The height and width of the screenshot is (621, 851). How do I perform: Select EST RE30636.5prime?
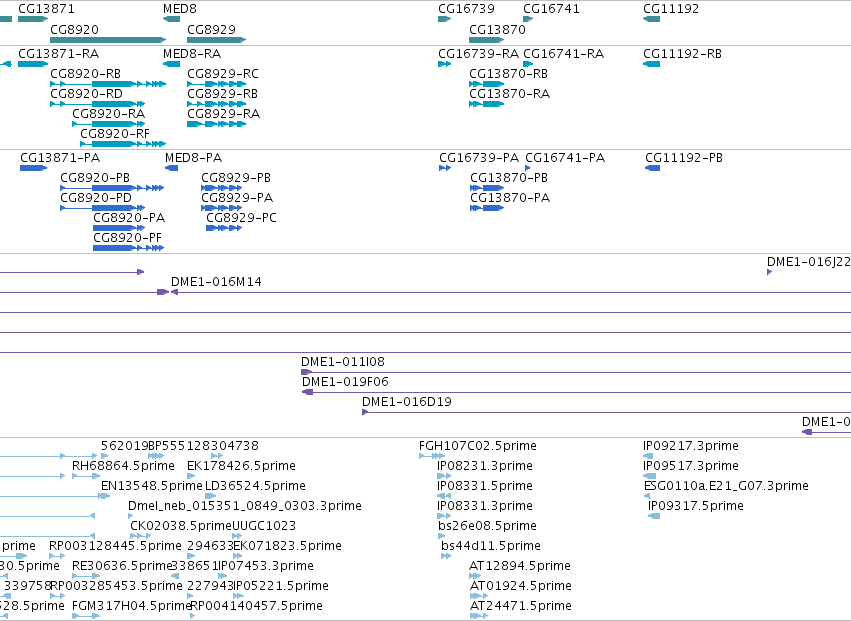(x=122, y=566)
